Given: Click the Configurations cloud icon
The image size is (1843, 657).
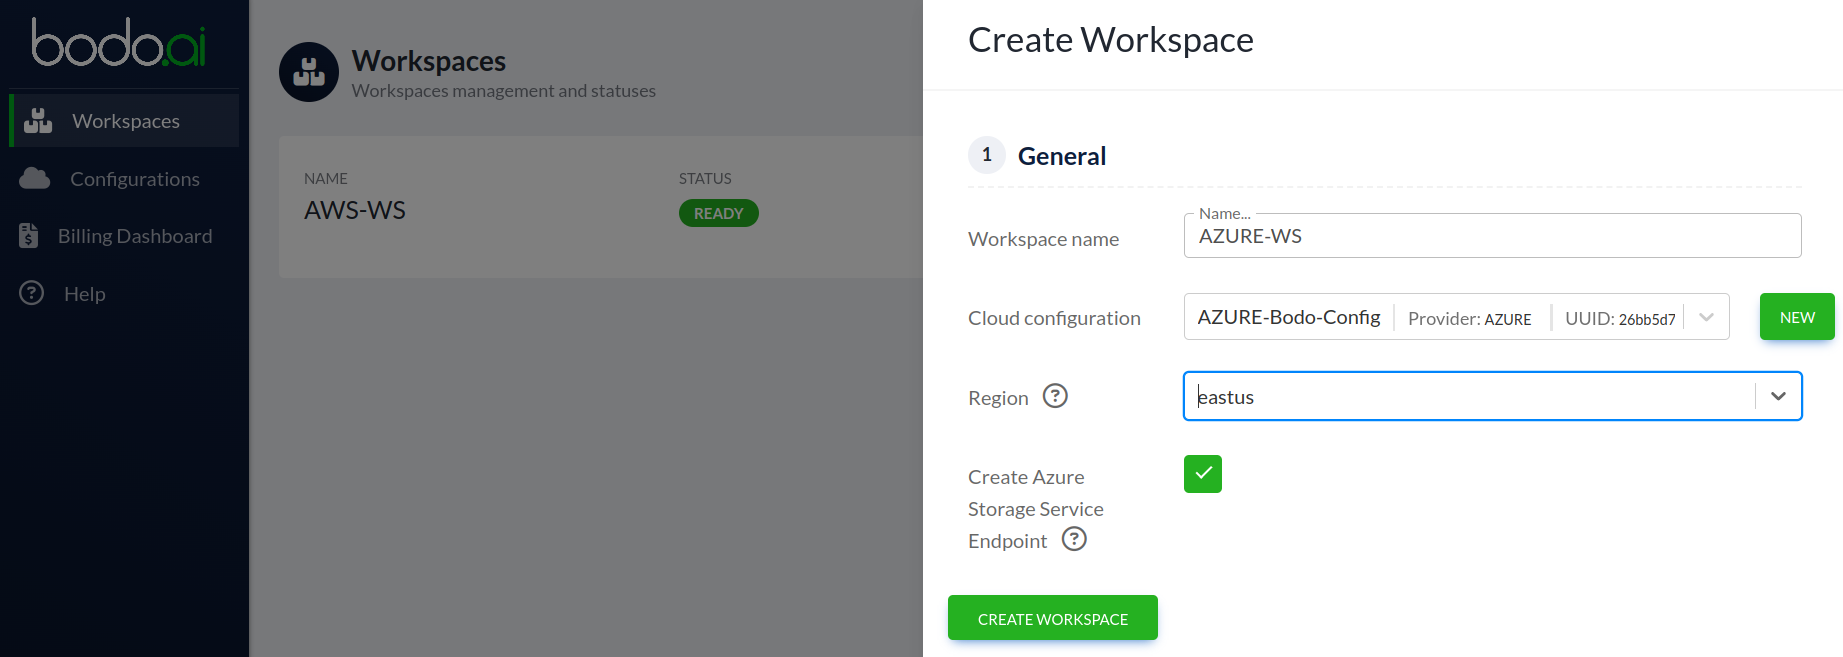Looking at the screenshot, I should [x=35, y=179].
